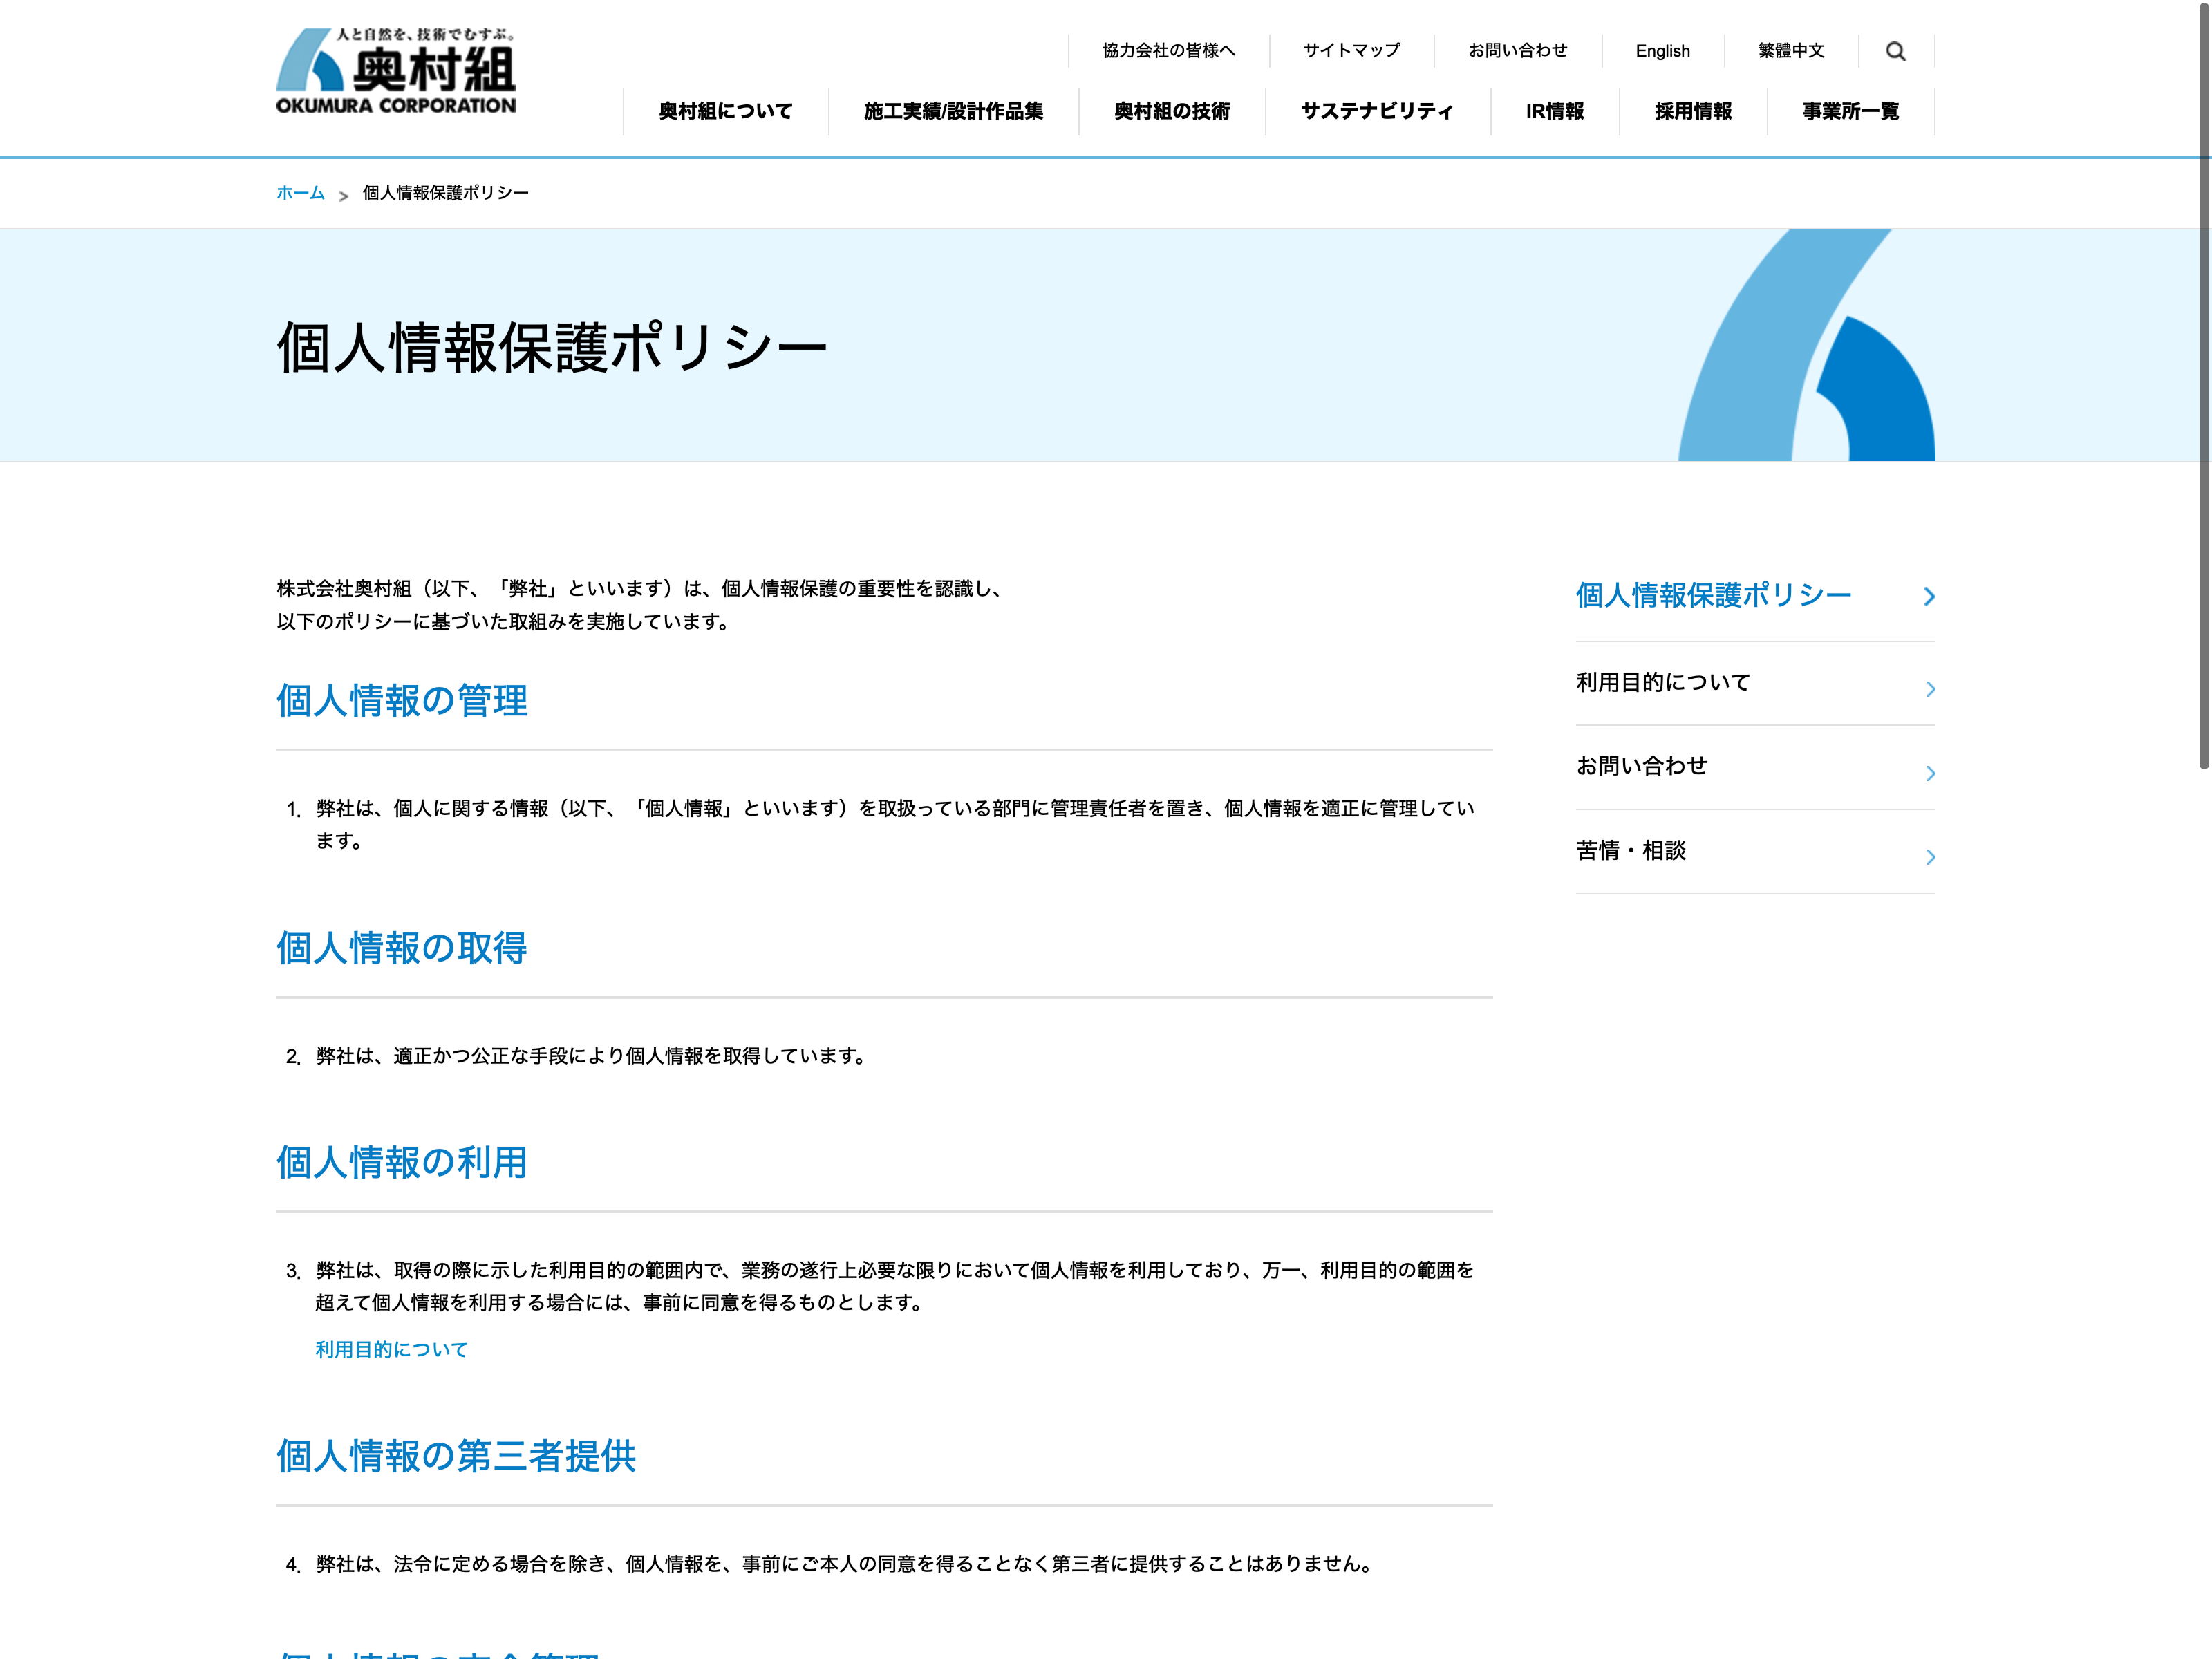Click chevron beside 利用目的について sidebar item
The width and height of the screenshot is (2212, 1659).
pos(1930,689)
